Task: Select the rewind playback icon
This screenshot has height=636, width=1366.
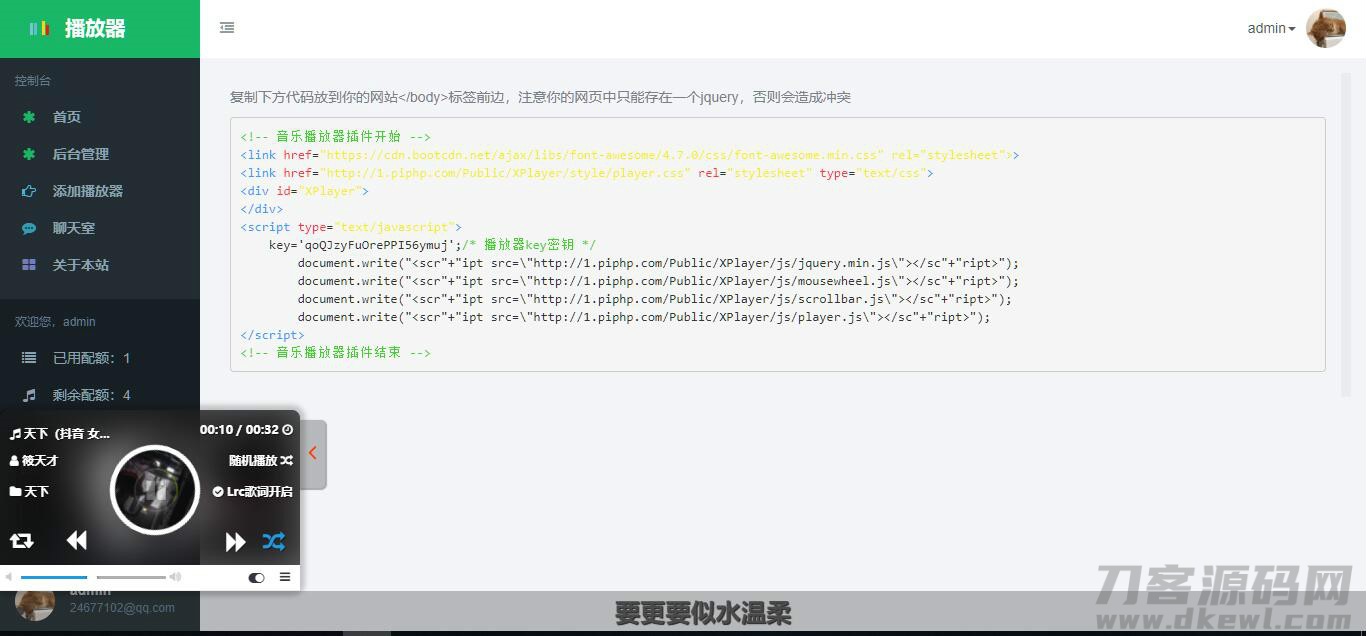Action: (76, 540)
